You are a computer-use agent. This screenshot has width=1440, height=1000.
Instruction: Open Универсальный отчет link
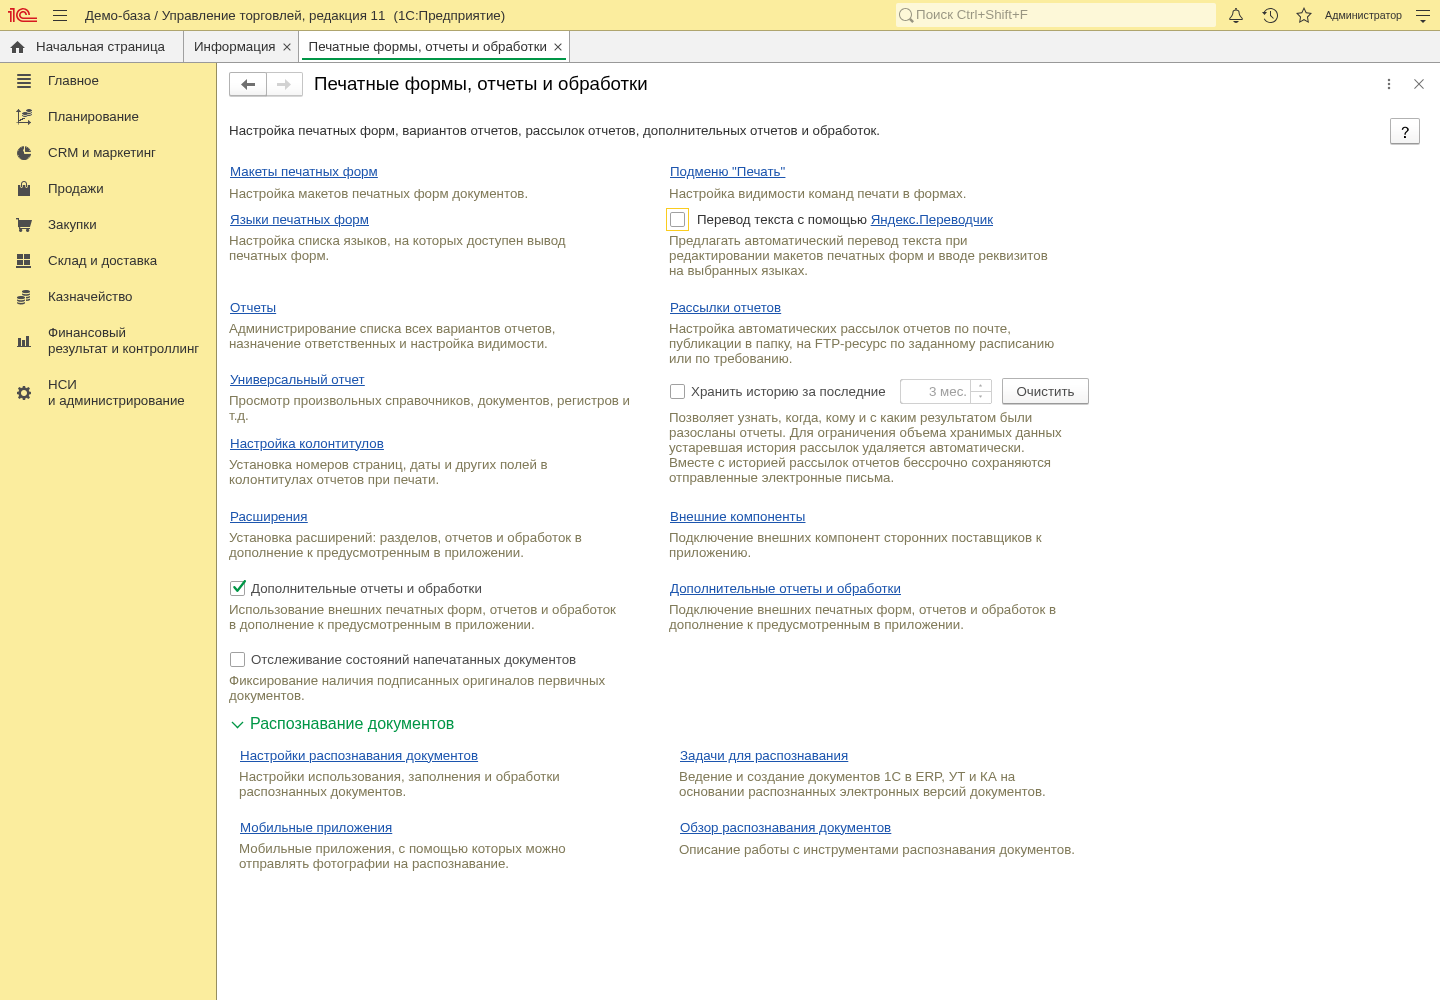[x=297, y=380]
